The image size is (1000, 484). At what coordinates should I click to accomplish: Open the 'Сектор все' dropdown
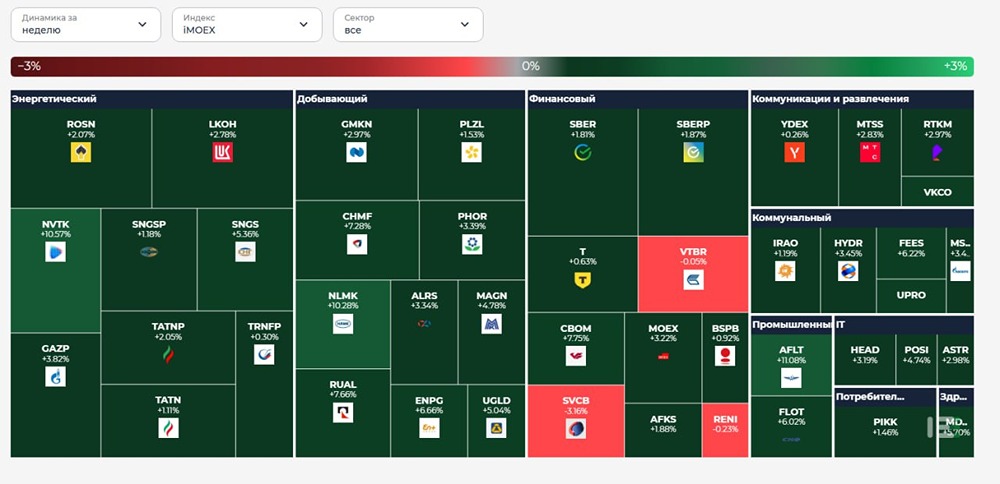point(408,25)
